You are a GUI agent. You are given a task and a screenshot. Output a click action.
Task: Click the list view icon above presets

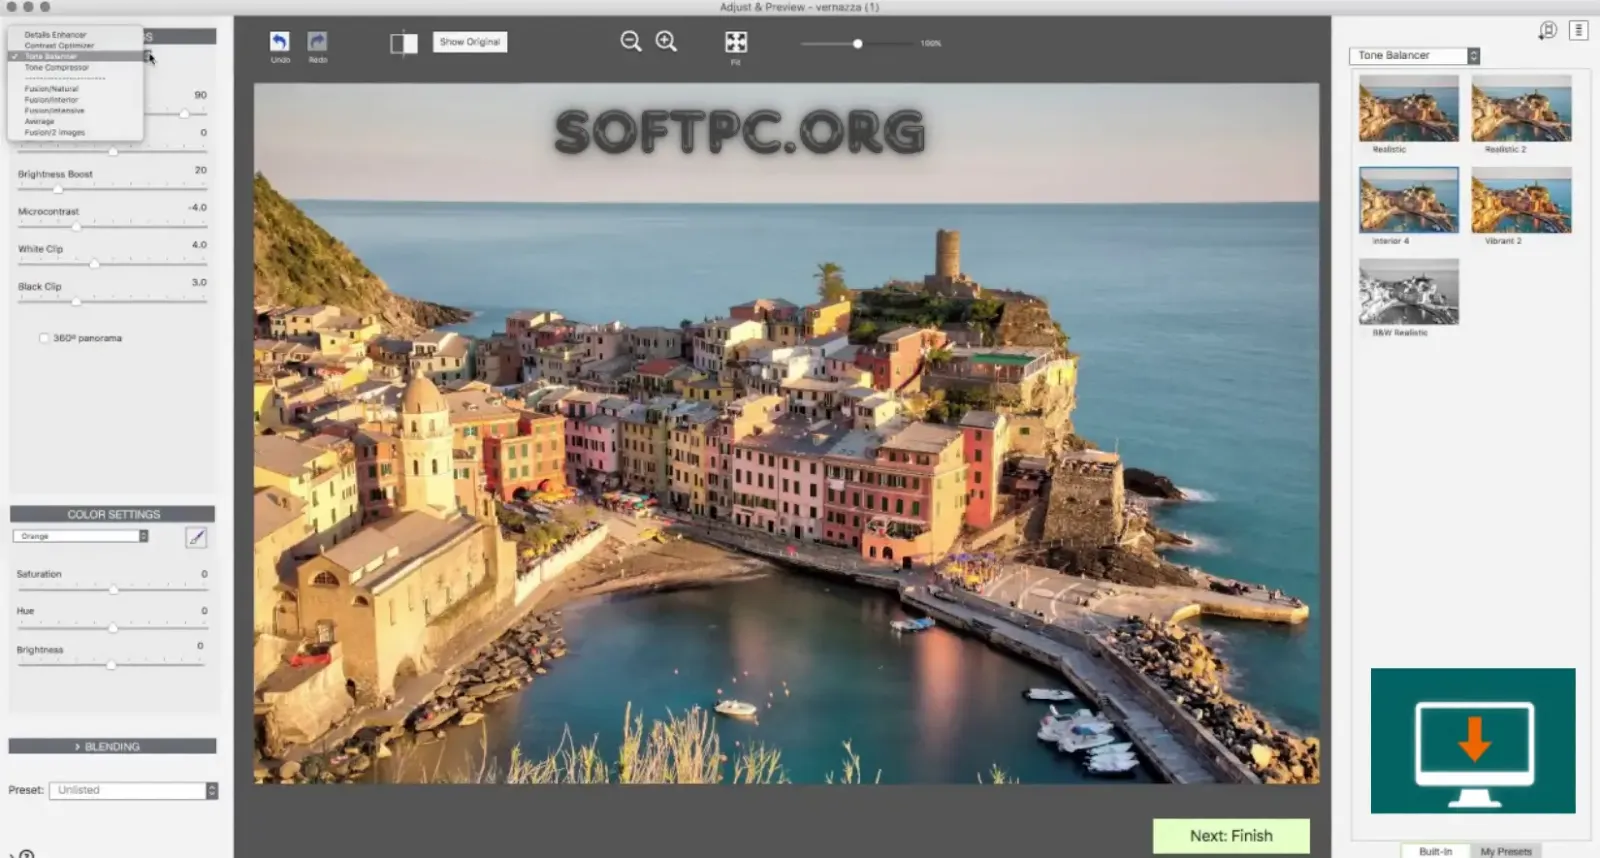[x=1579, y=30]
